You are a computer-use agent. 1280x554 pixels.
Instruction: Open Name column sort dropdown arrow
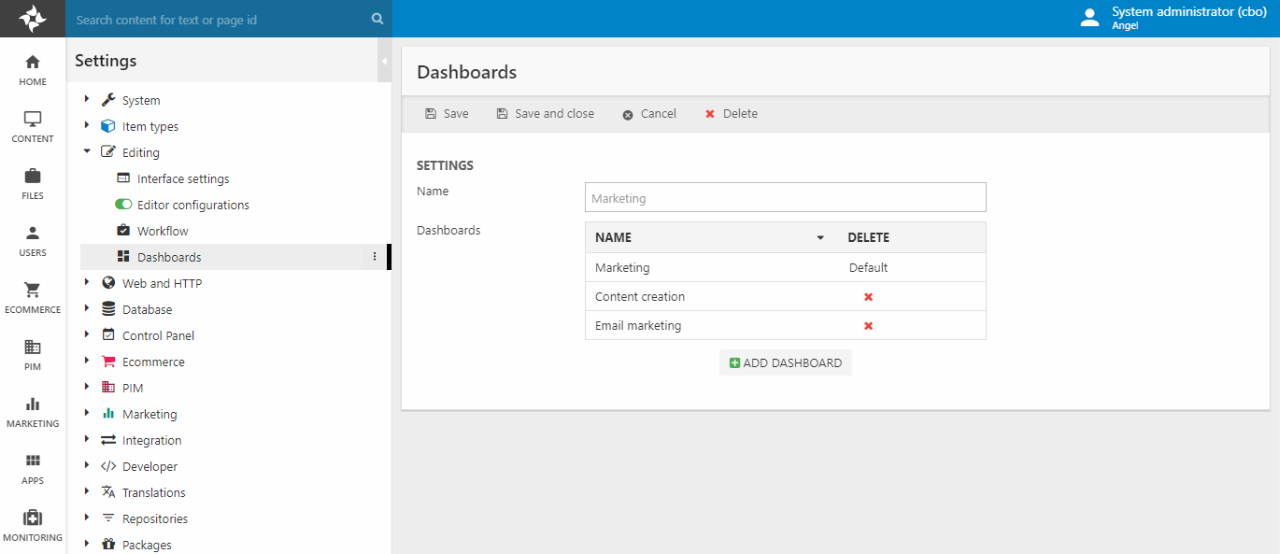[820, 238]
